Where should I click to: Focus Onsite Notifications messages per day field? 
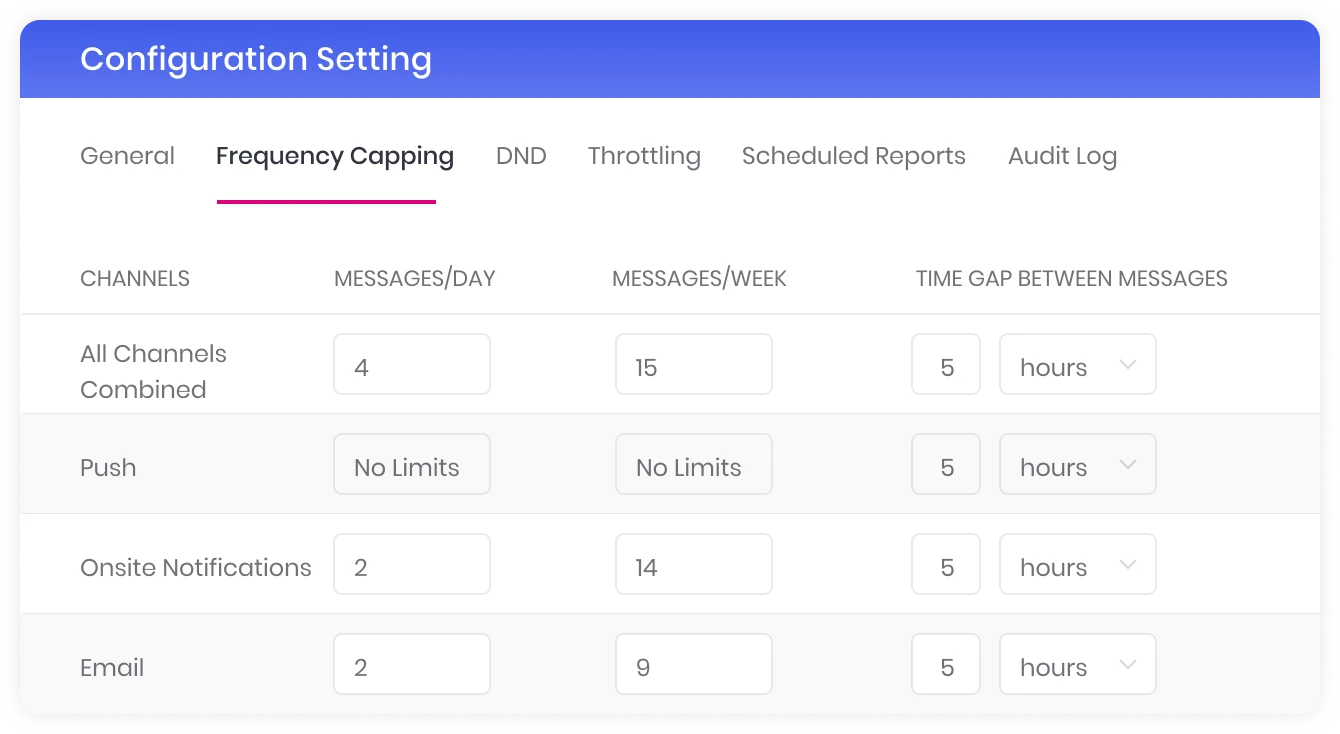[412, 565]
